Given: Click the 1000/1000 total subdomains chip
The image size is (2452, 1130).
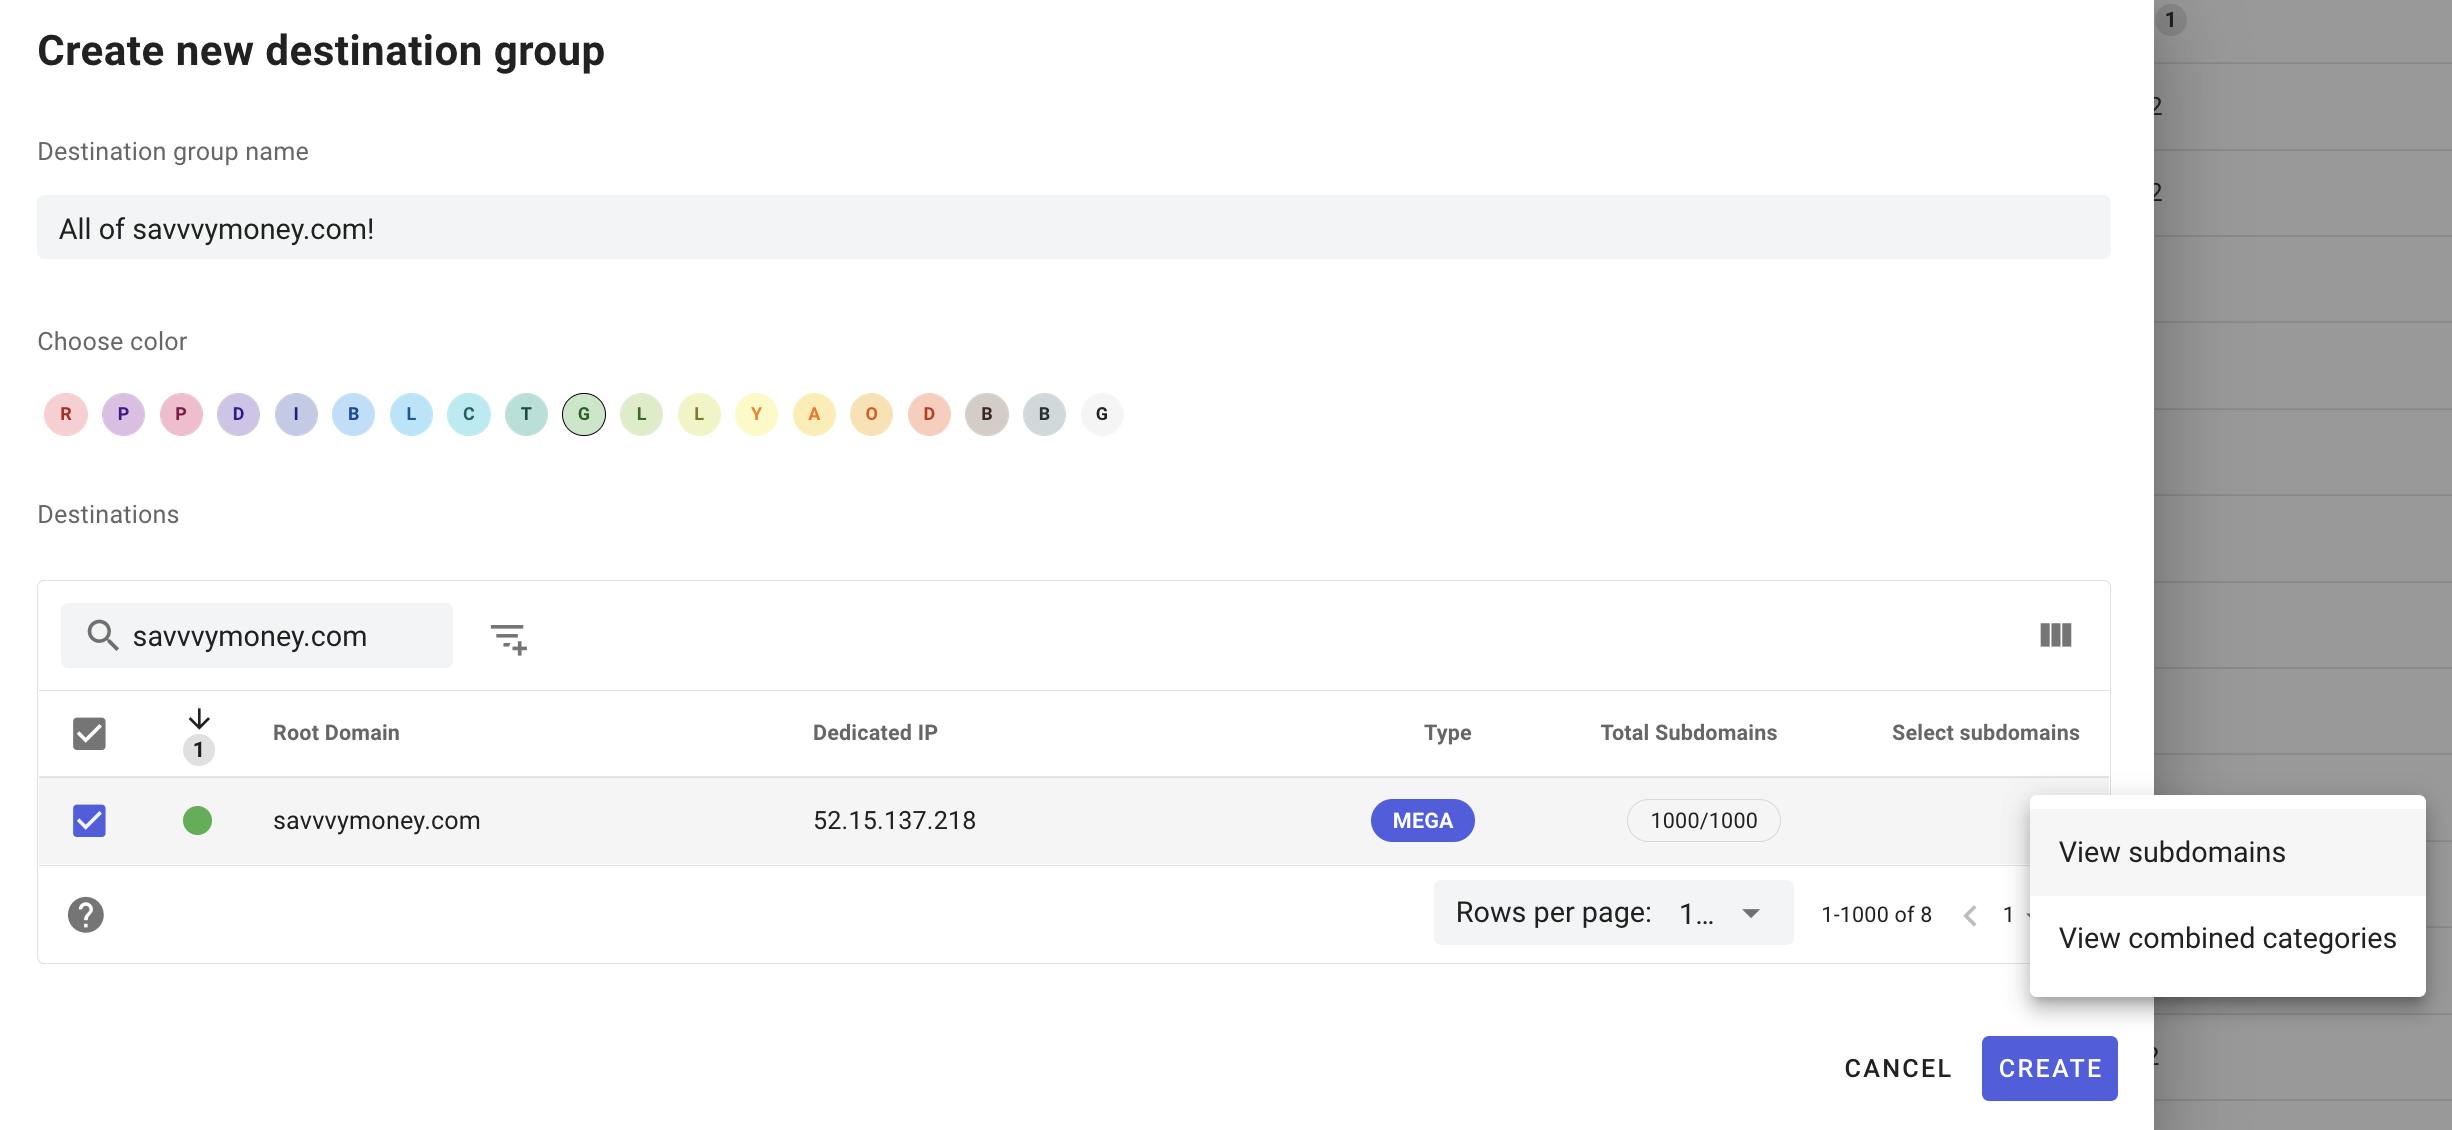Looking at the screenshot, I should (1703, 820).
